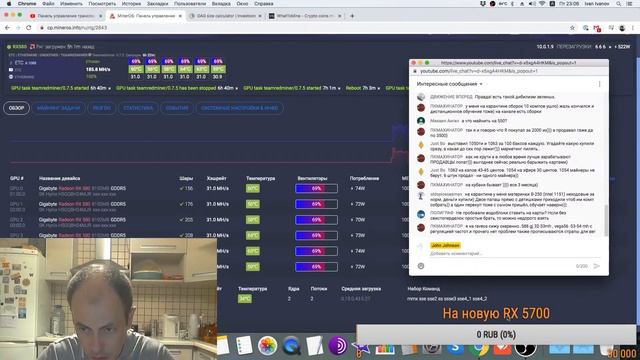Click Хэшрейт column header
The image size is (640, 360).
(216, 178)
